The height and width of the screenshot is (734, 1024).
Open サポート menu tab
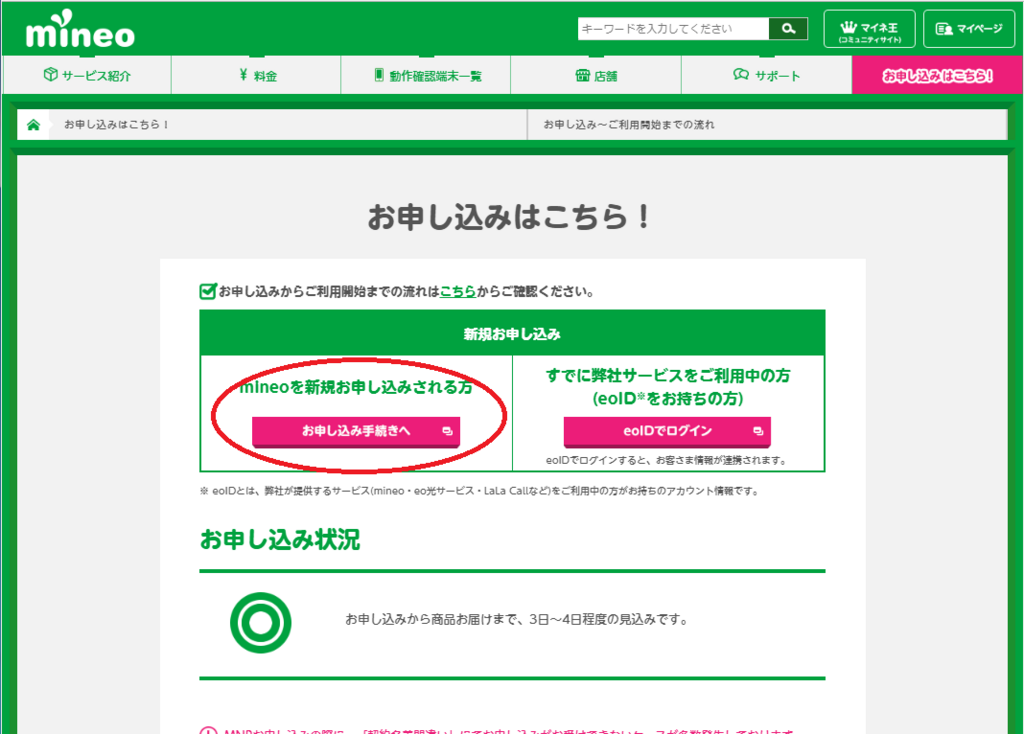tap(766, 75)
